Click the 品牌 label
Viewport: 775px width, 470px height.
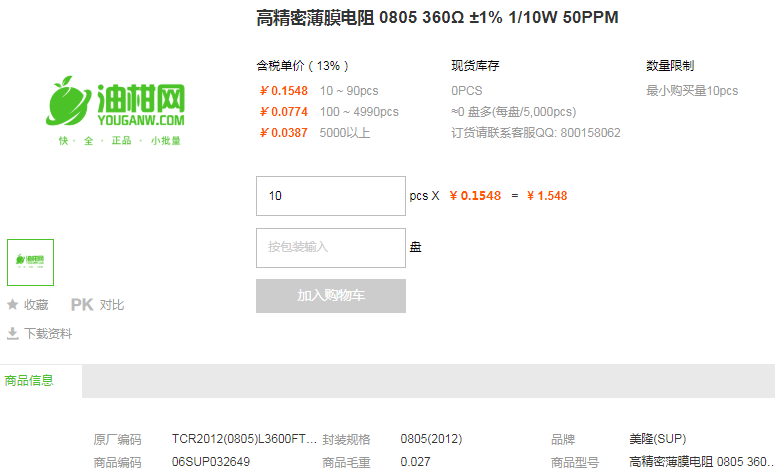pyautogui.click(x=563, y=439)
